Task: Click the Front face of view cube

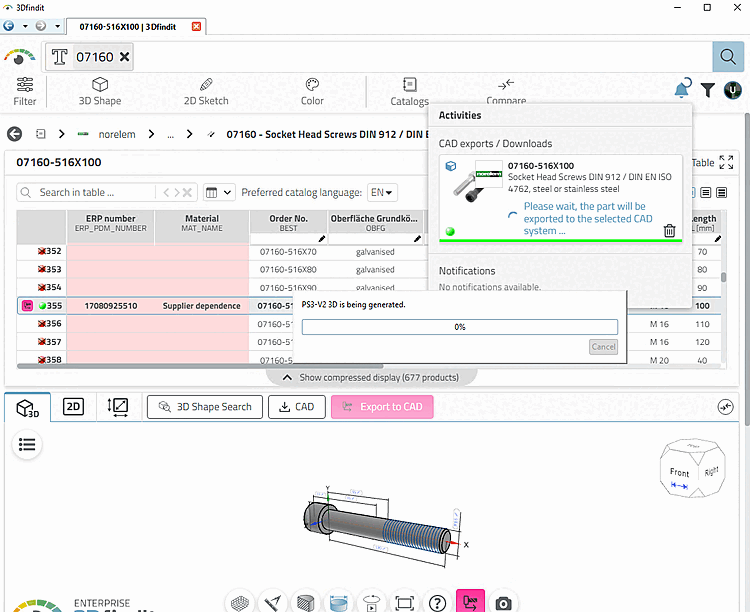Action: (x=679, y=471)
